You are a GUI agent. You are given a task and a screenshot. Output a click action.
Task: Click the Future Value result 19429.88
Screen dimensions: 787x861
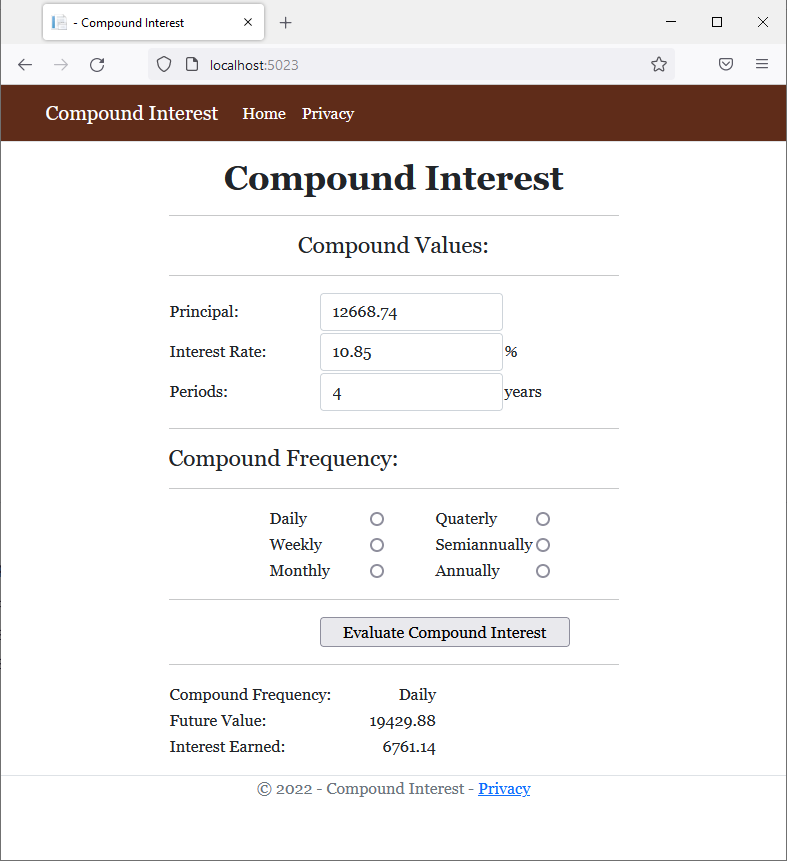click(x=403, y=721)
